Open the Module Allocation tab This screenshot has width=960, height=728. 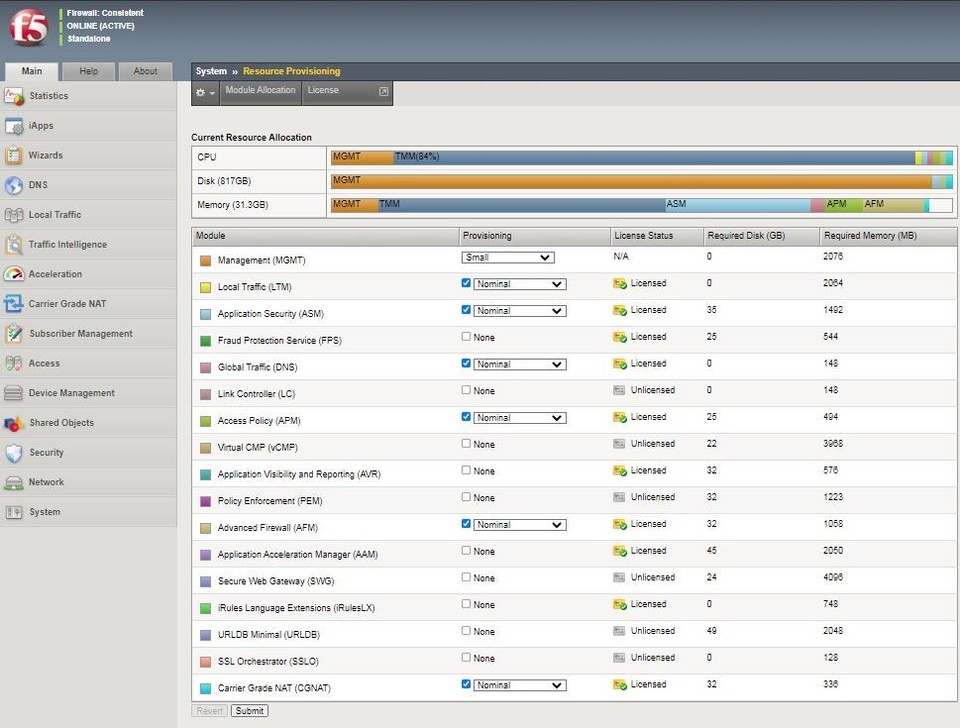pyautogui.click(x=260, y=91)
